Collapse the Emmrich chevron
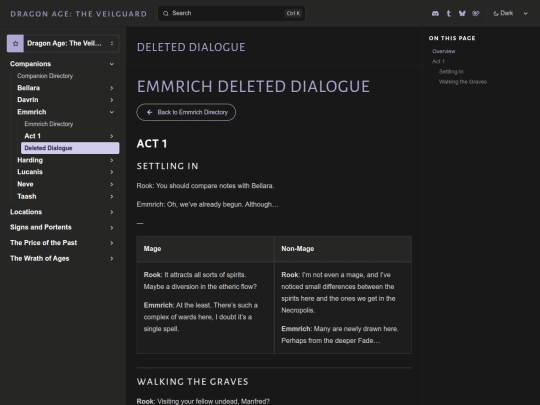 click(x=112, y=112)
